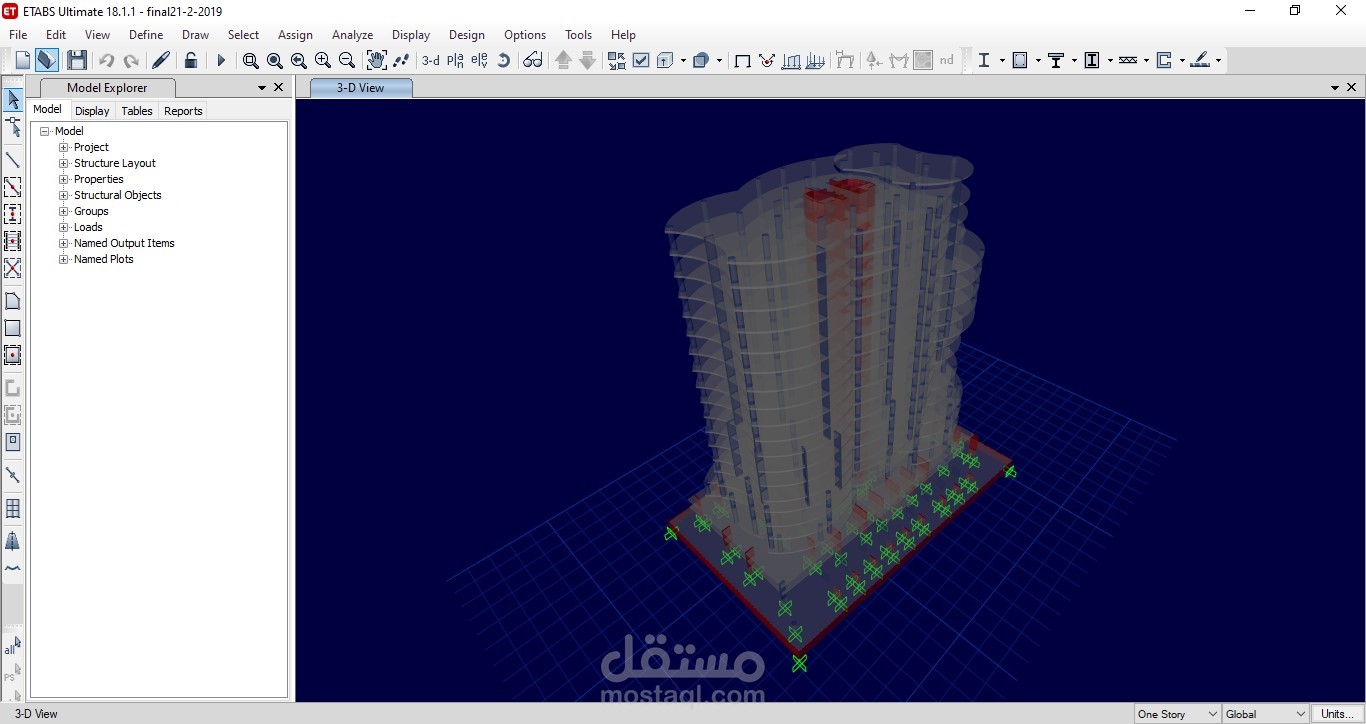The height and width of the screenshot is (724, 1366).
Task: Toggle the Rotate 3D View icon
Action: [505, 60]
